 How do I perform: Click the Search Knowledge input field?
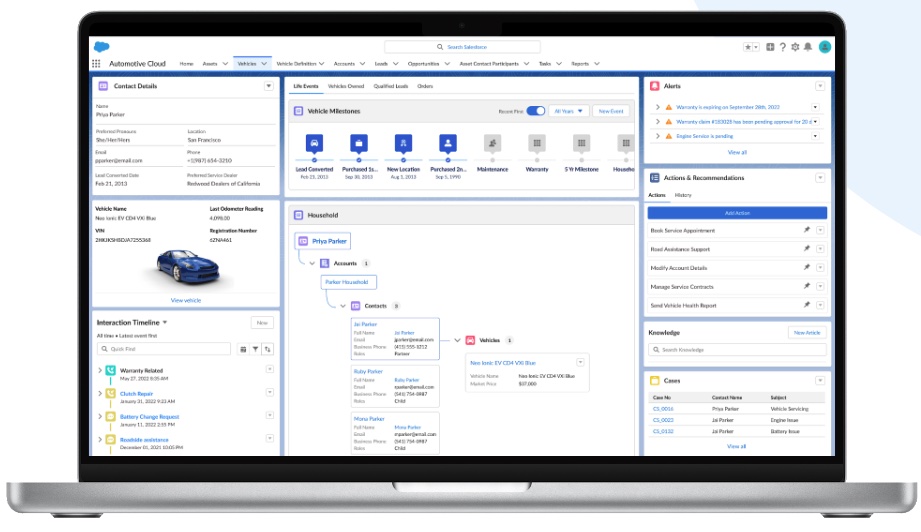tap(737, 350)
